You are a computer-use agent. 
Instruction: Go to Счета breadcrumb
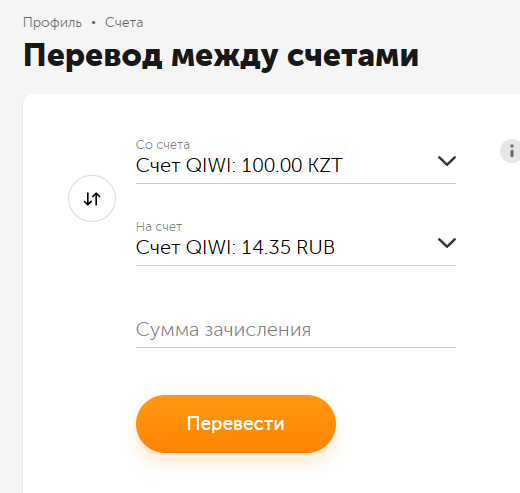click(124, 23)
